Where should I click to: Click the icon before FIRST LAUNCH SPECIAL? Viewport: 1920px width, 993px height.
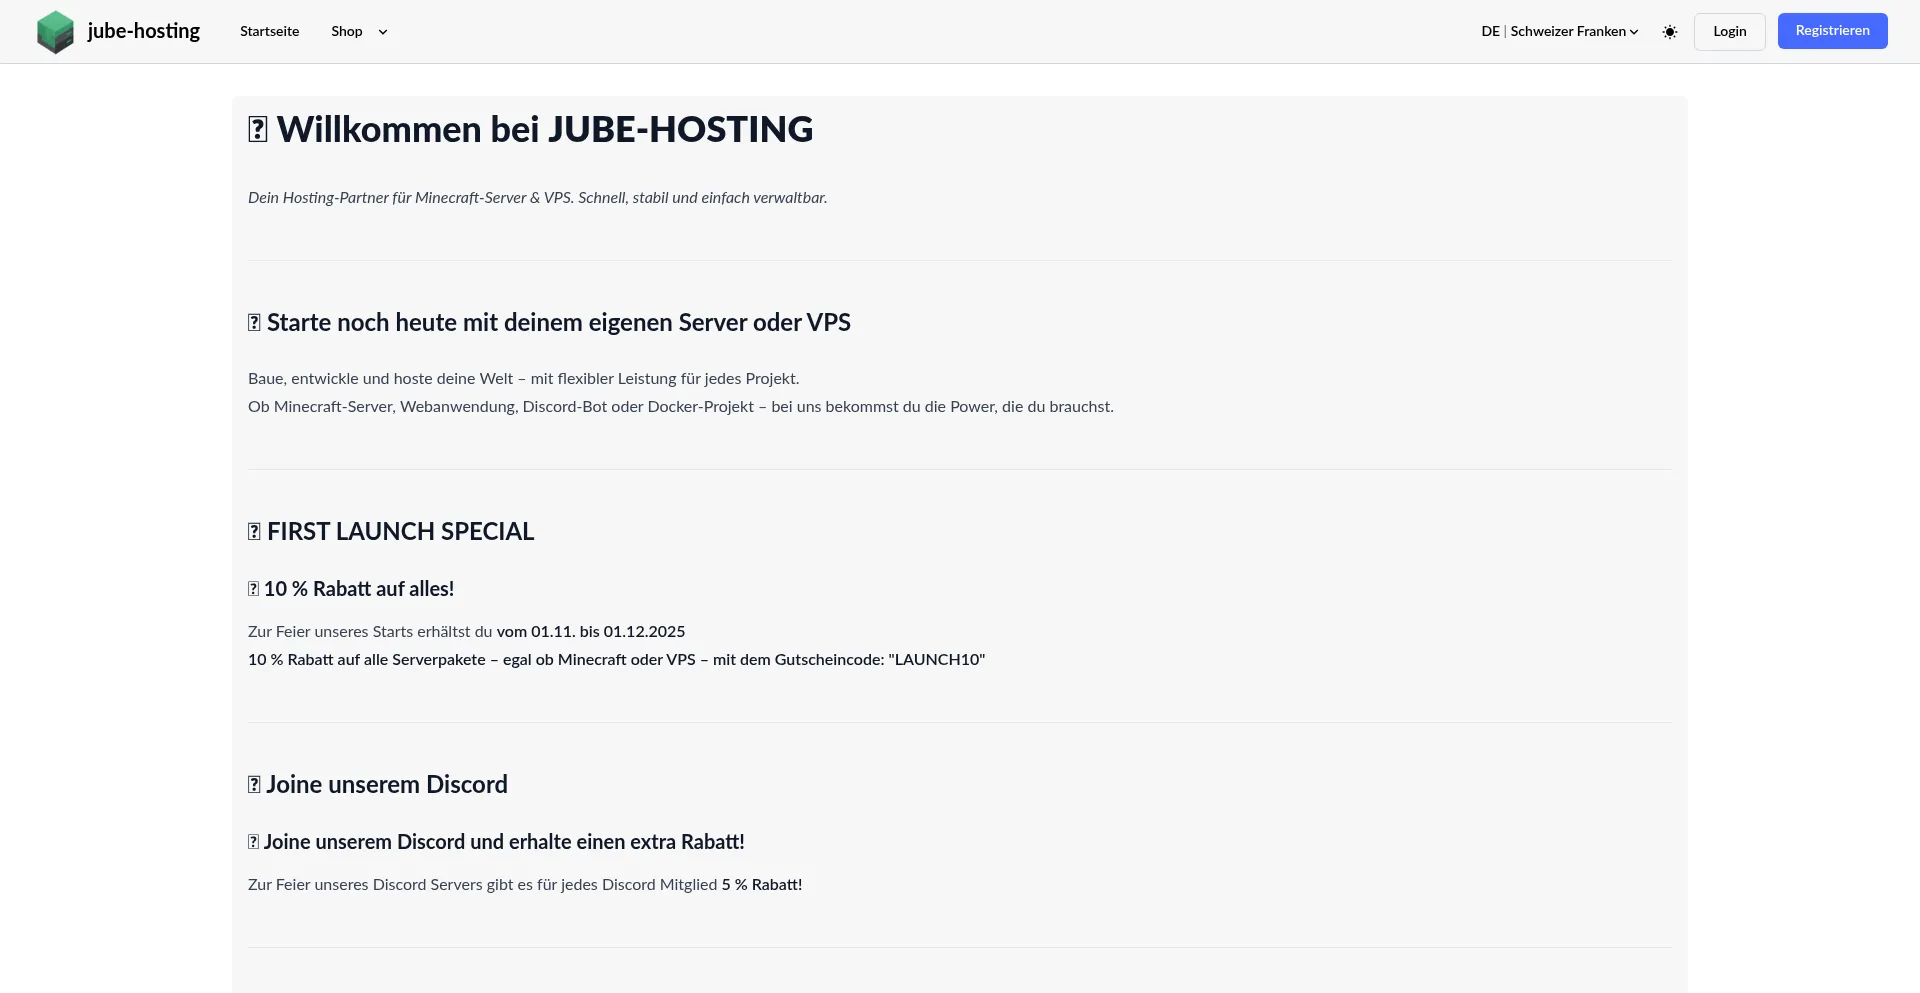pyautogui.click(x=254, y=532)
